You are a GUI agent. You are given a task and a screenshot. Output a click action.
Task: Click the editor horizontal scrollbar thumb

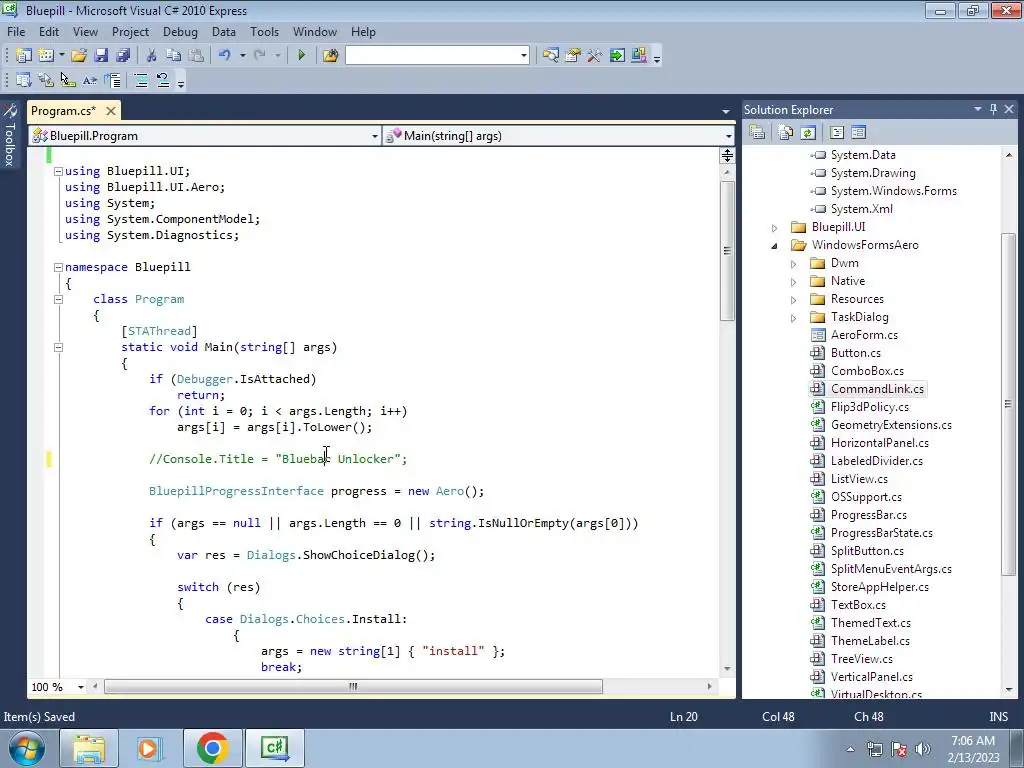(x=353, y=687)
